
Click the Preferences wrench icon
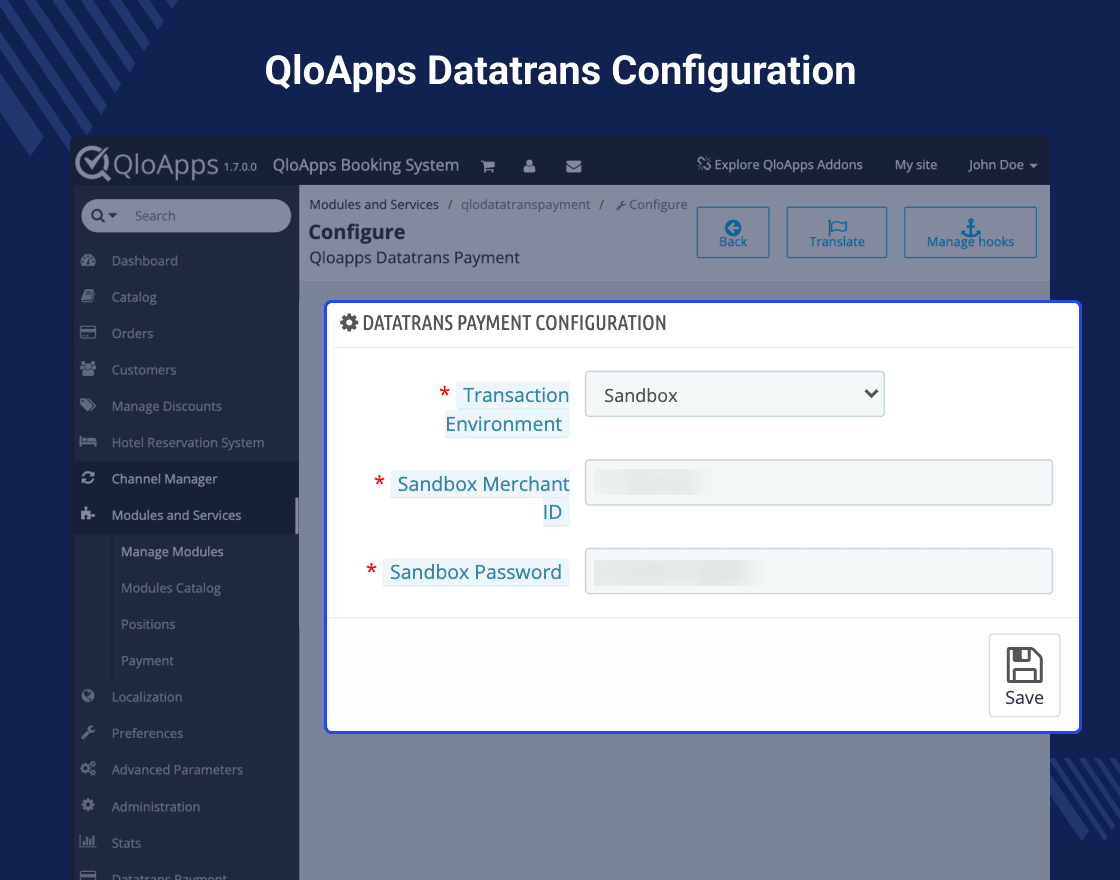88,732
